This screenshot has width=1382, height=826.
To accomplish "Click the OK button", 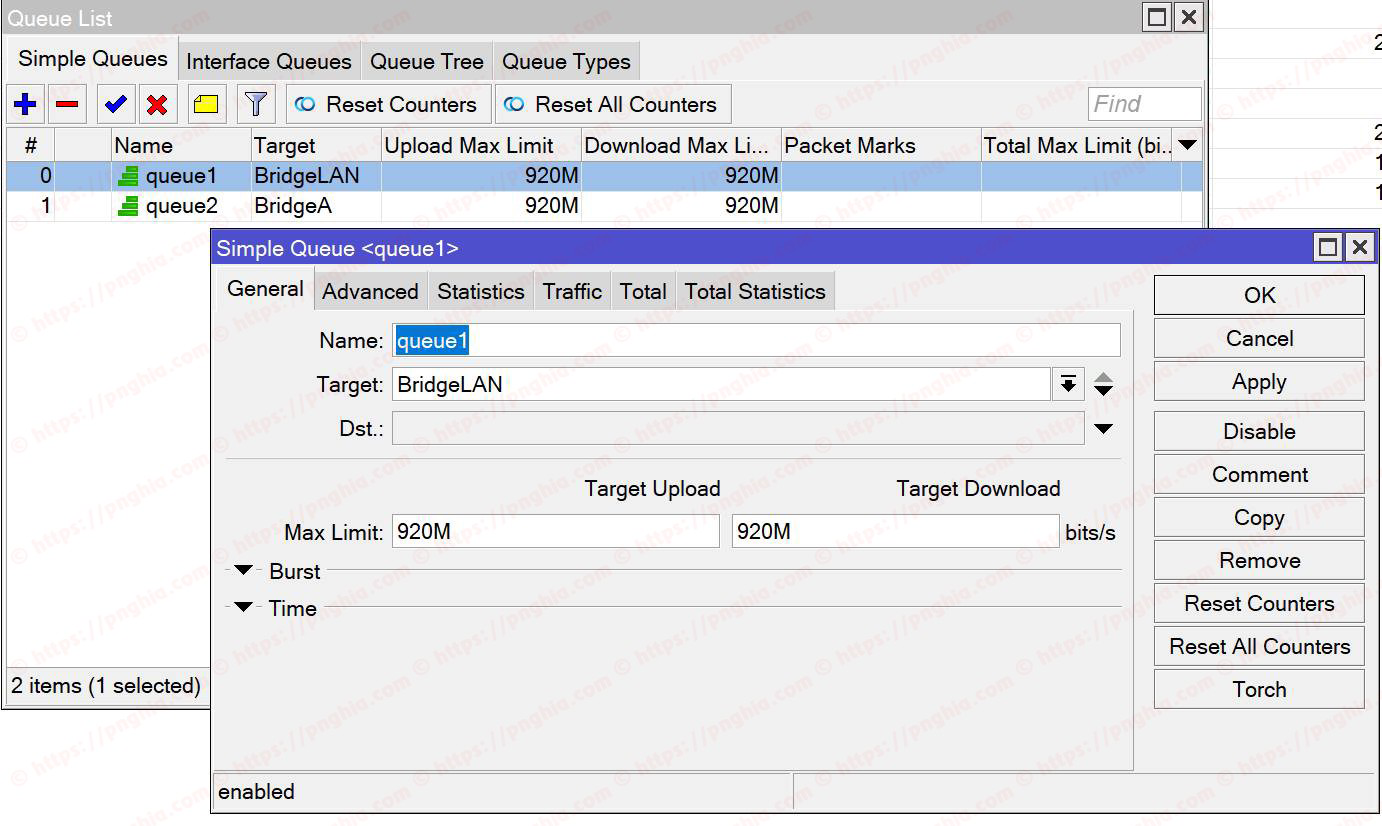I will point(1259,295).
